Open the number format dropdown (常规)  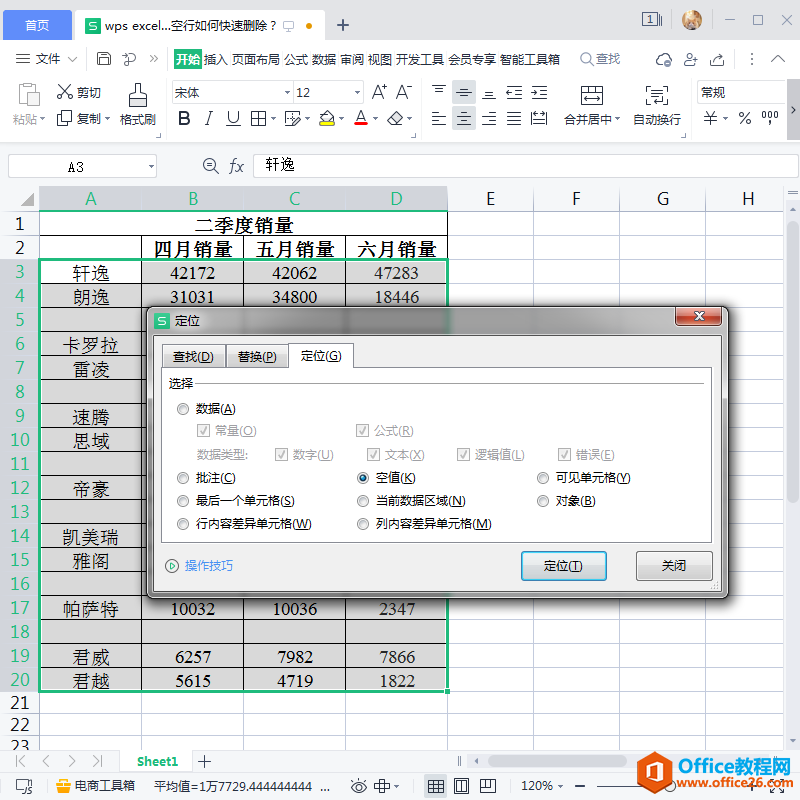740,92
